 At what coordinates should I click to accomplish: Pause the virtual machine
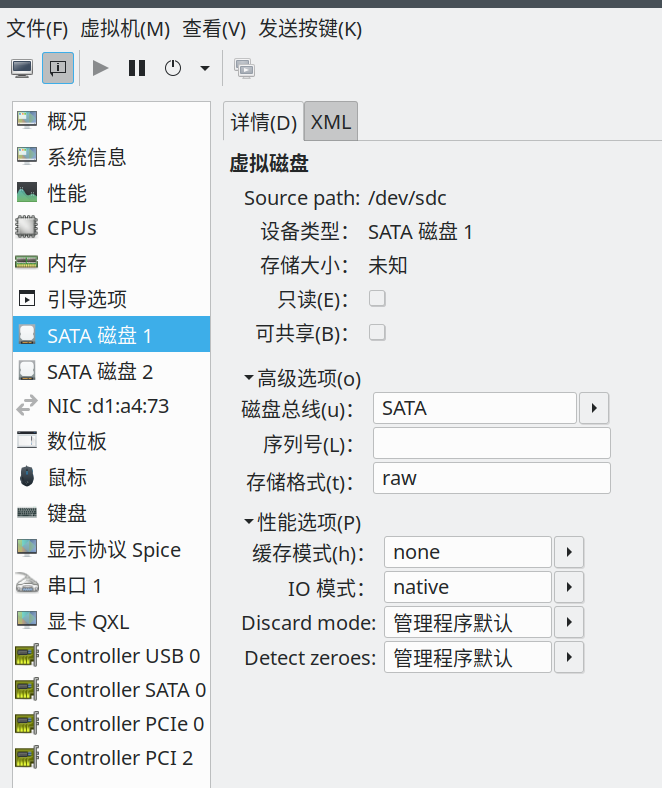click(137, 68)
